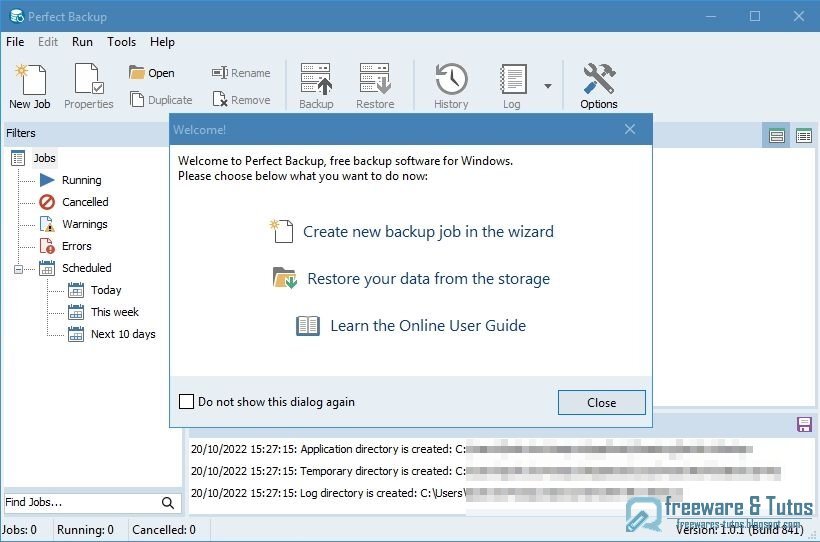This screenshot has width=820, height=542.
Task: Click the magnifying glass search icon
Action: click(168, 503)
